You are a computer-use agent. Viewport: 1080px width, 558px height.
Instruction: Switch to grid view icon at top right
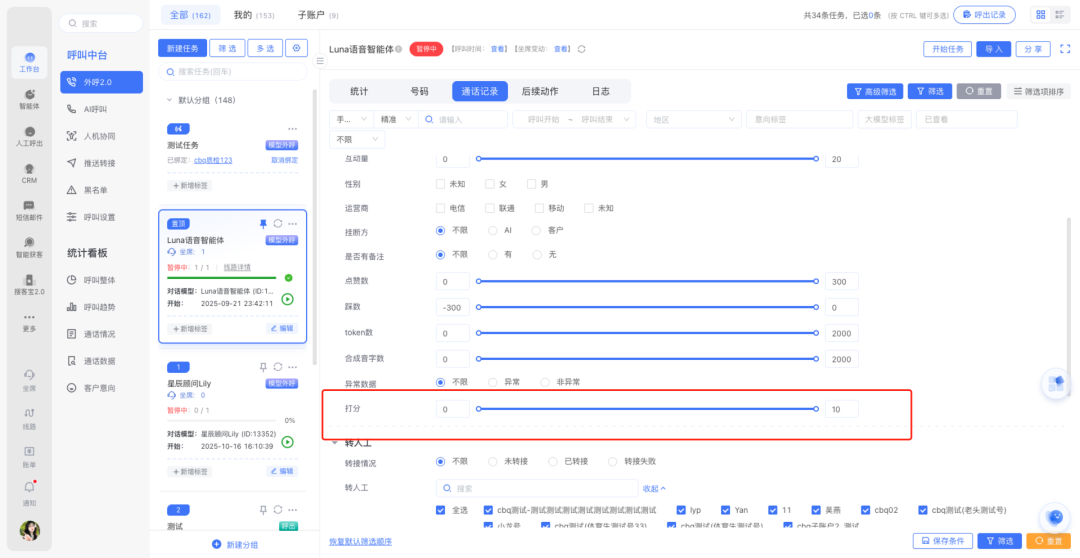click(1041, 15)
